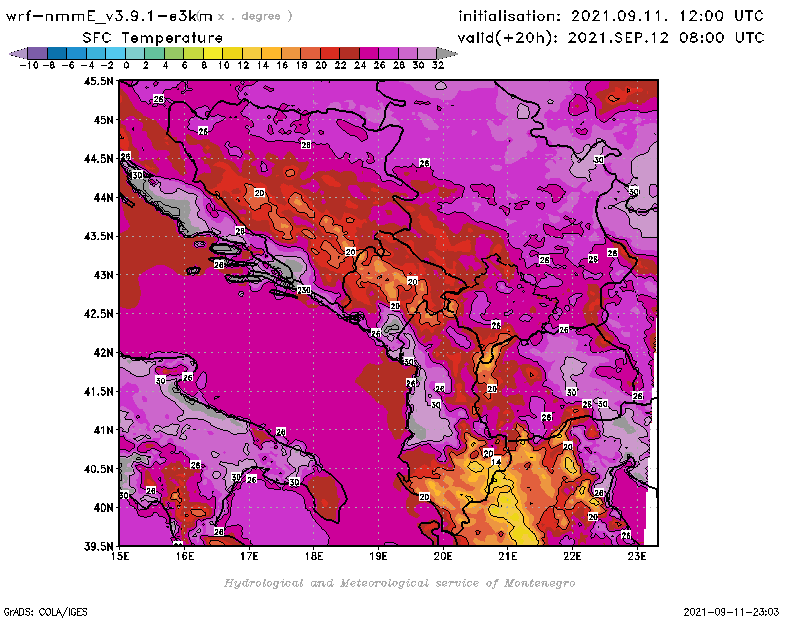Click the '43.5N' latitude axis label
Viewport: 800px width, 618px height.
(98, 236)
